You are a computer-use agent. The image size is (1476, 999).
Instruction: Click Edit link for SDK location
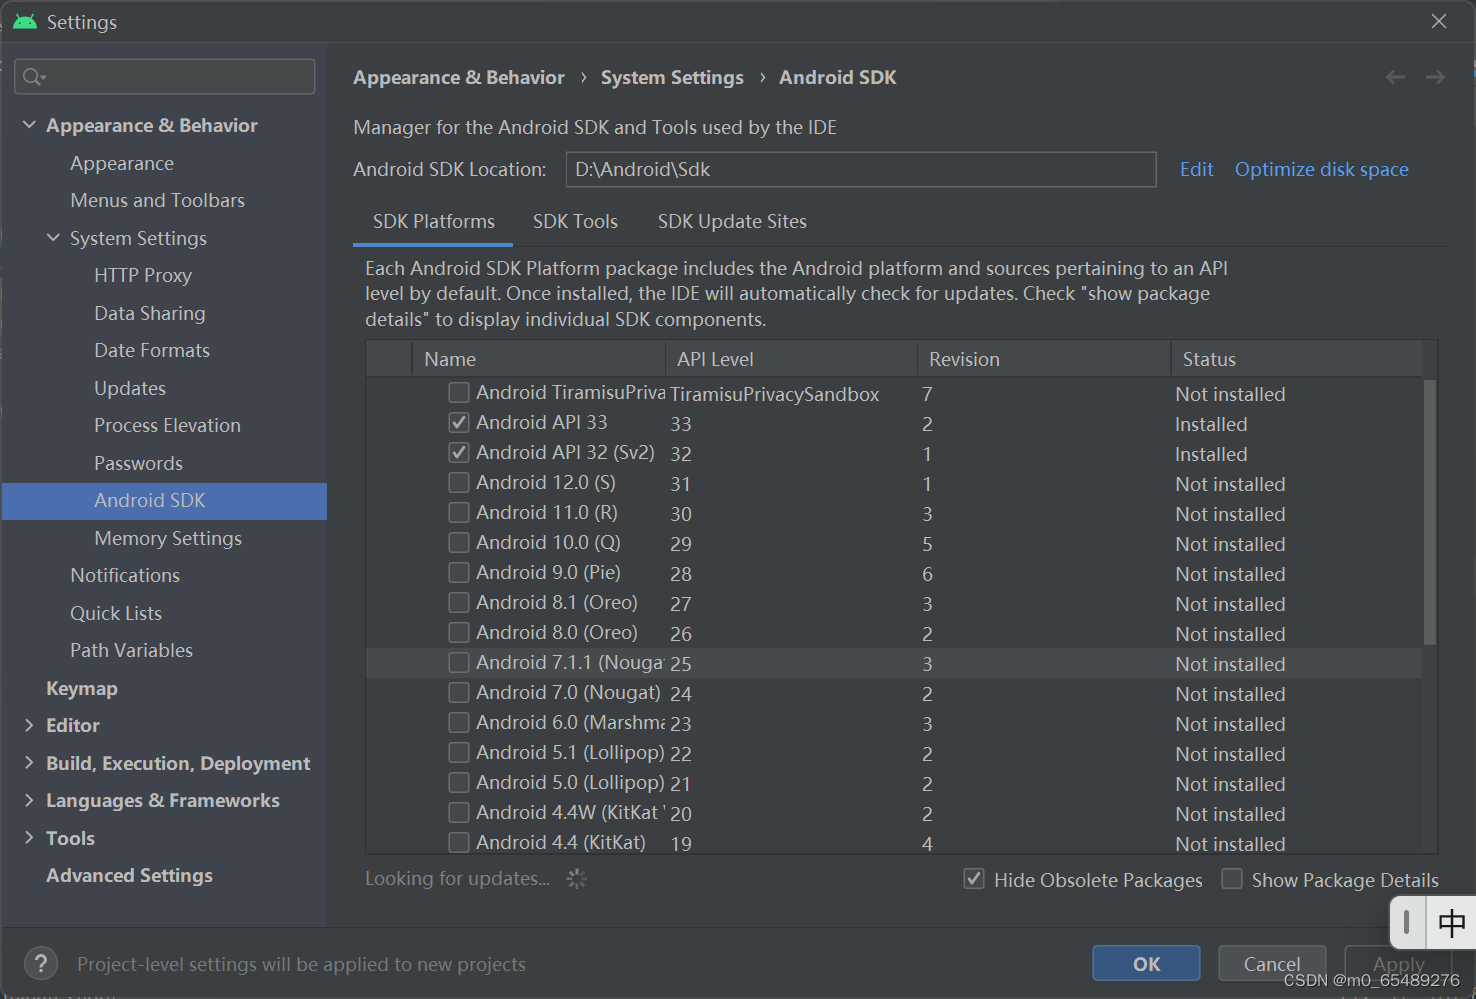coord(1196,169)
